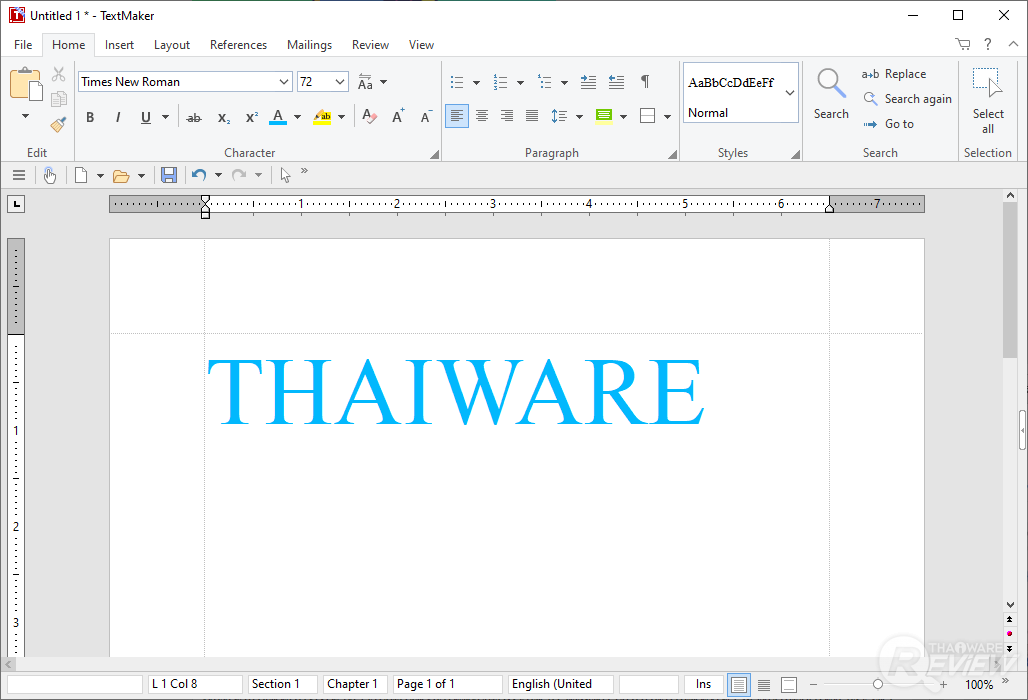Switch to the Review tab
The image size is (1028, 700).
[x=370, y=45]
